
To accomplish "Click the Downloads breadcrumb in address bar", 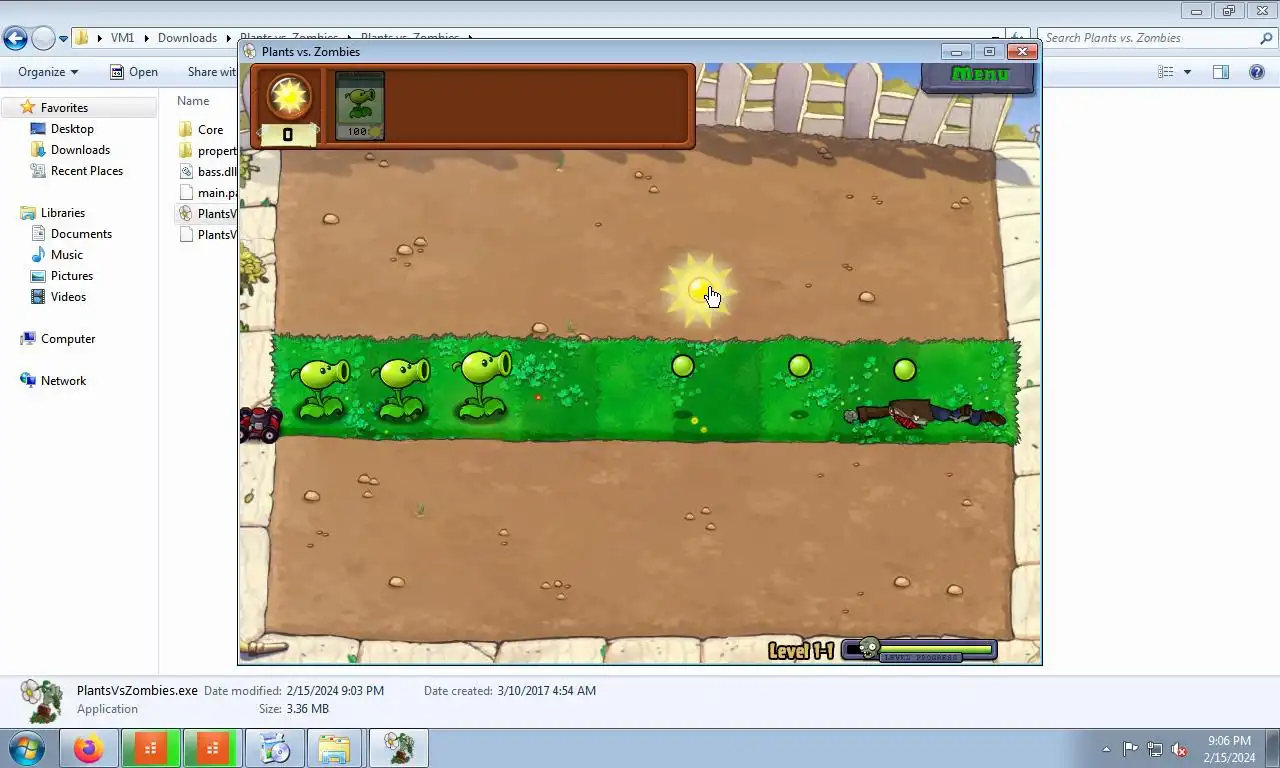I will point(187,38).
